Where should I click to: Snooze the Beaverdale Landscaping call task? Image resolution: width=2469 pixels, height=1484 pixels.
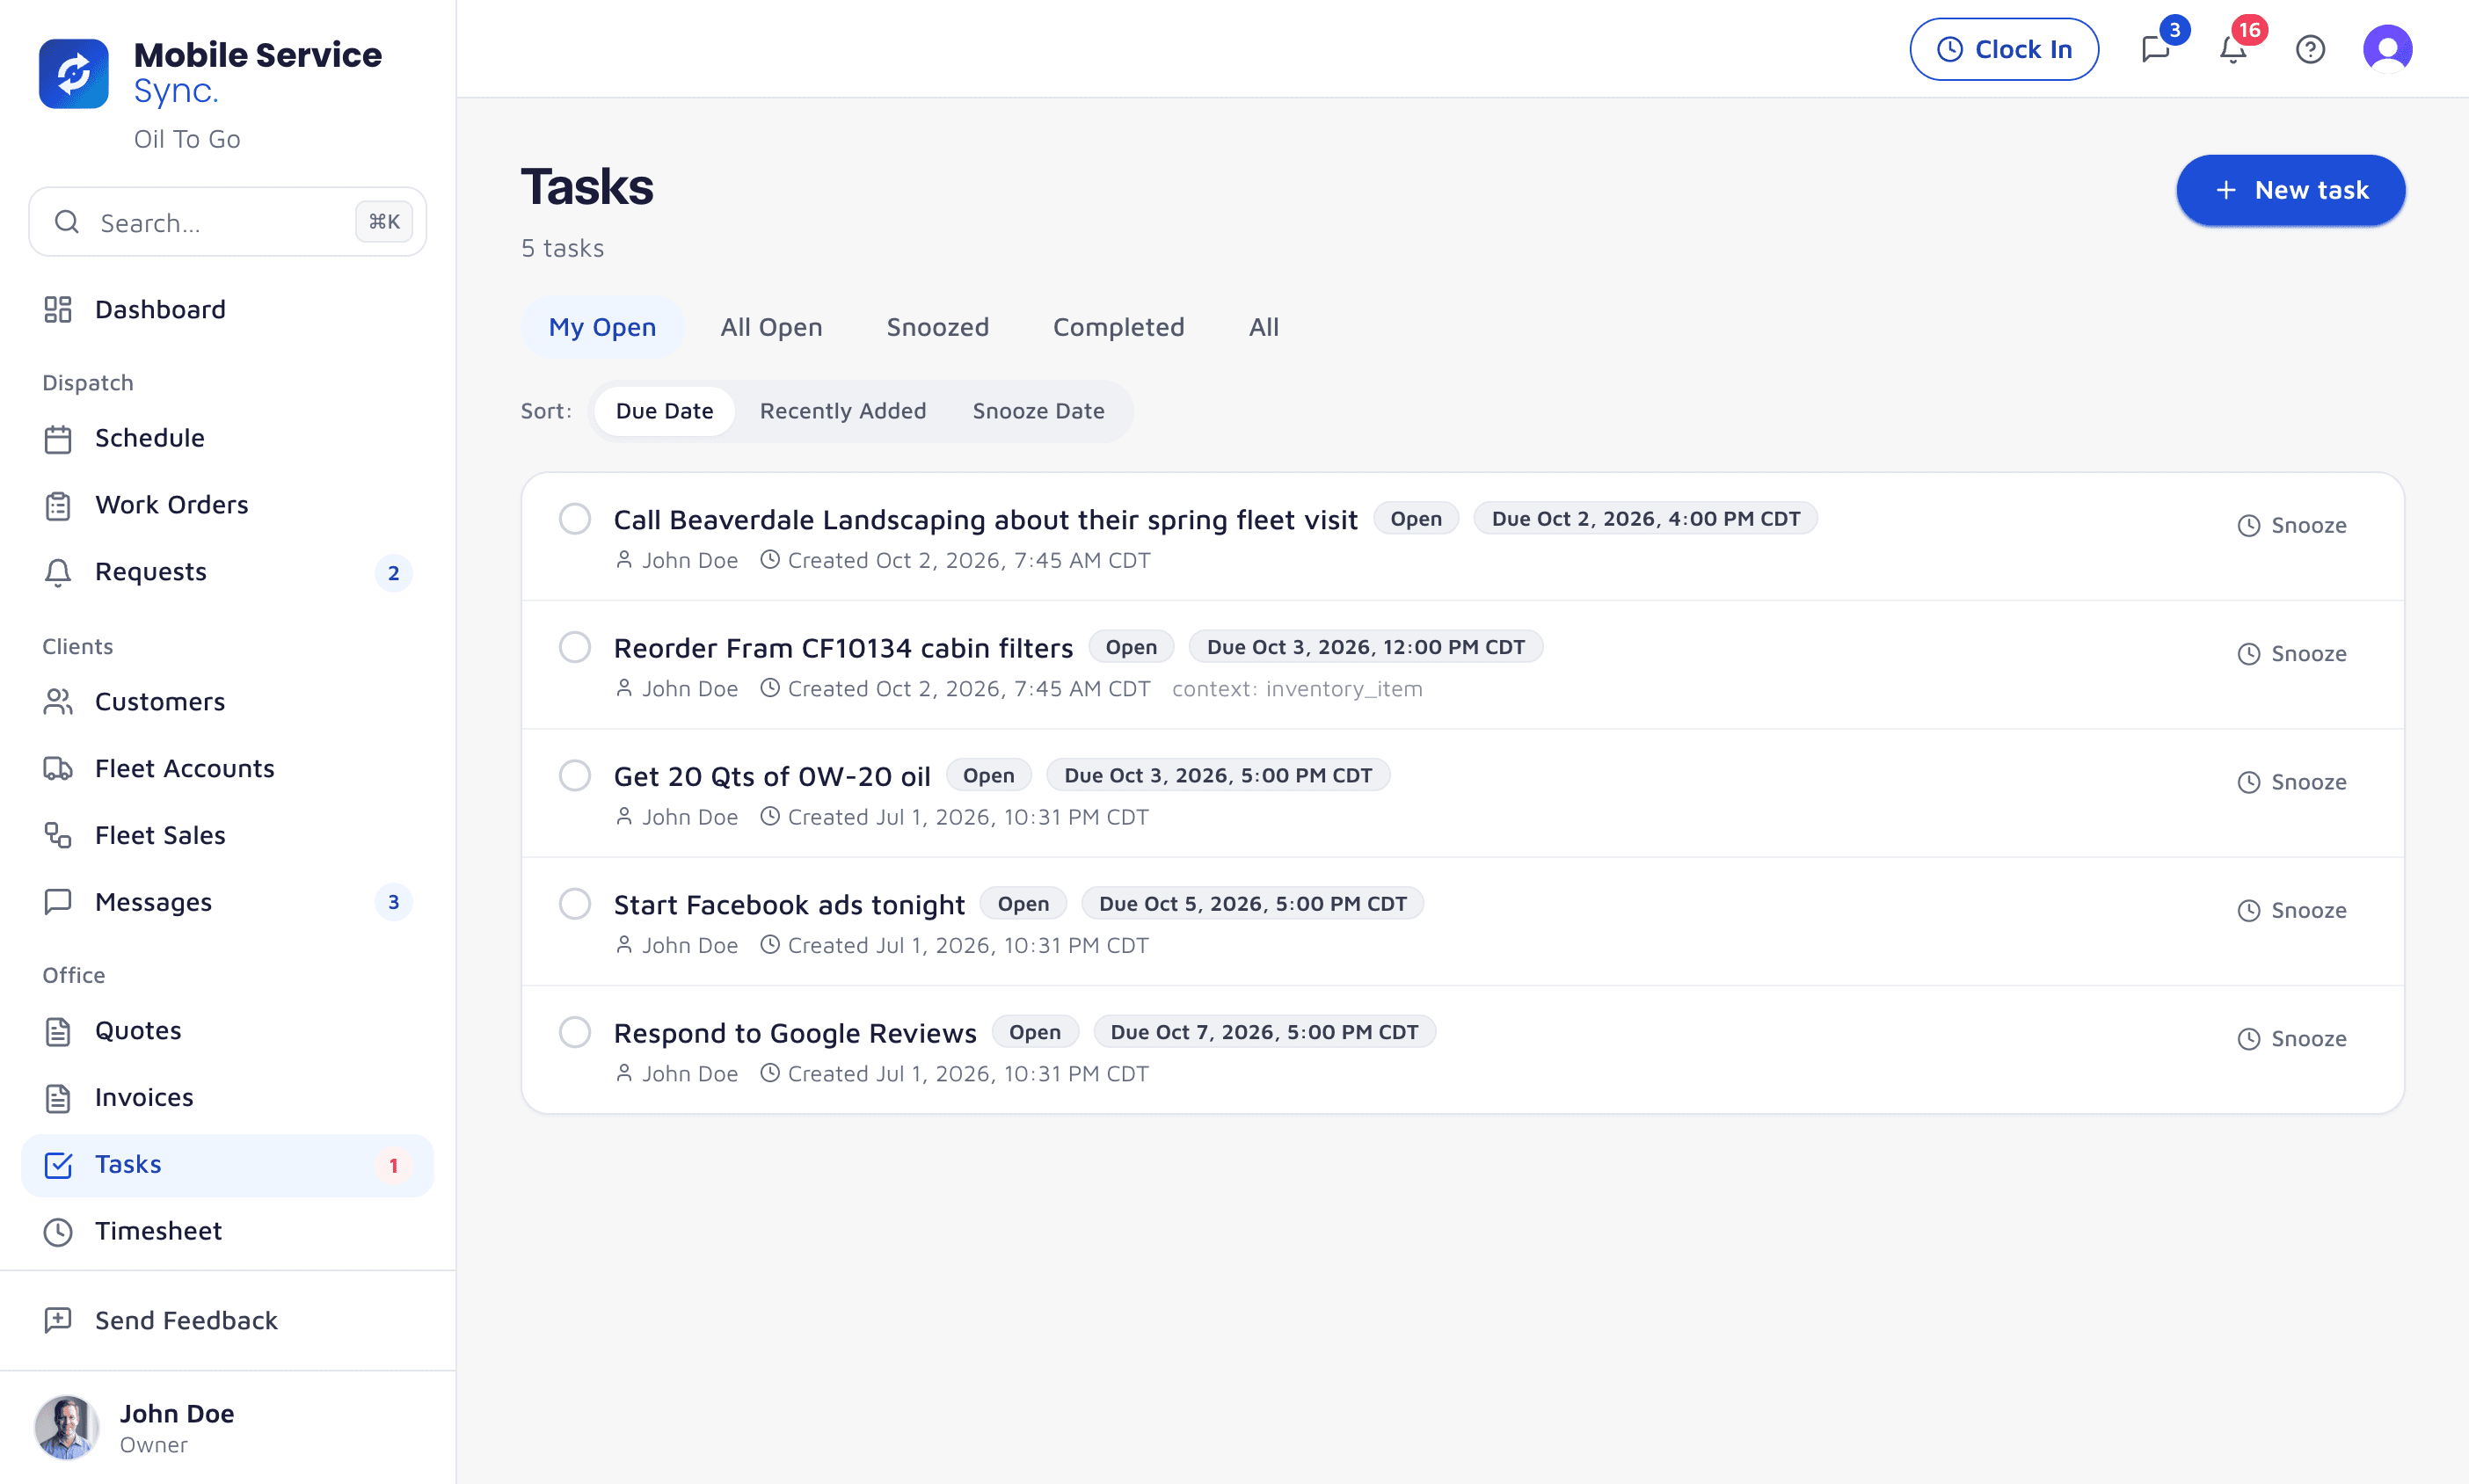click(x=2291, y=525)
